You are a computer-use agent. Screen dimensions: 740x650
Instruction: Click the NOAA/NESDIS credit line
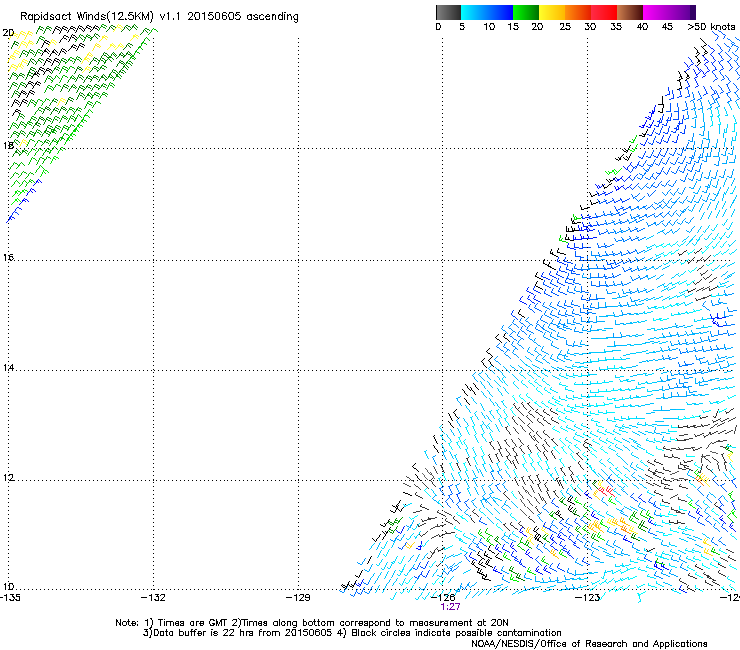(x=589, y=644)
